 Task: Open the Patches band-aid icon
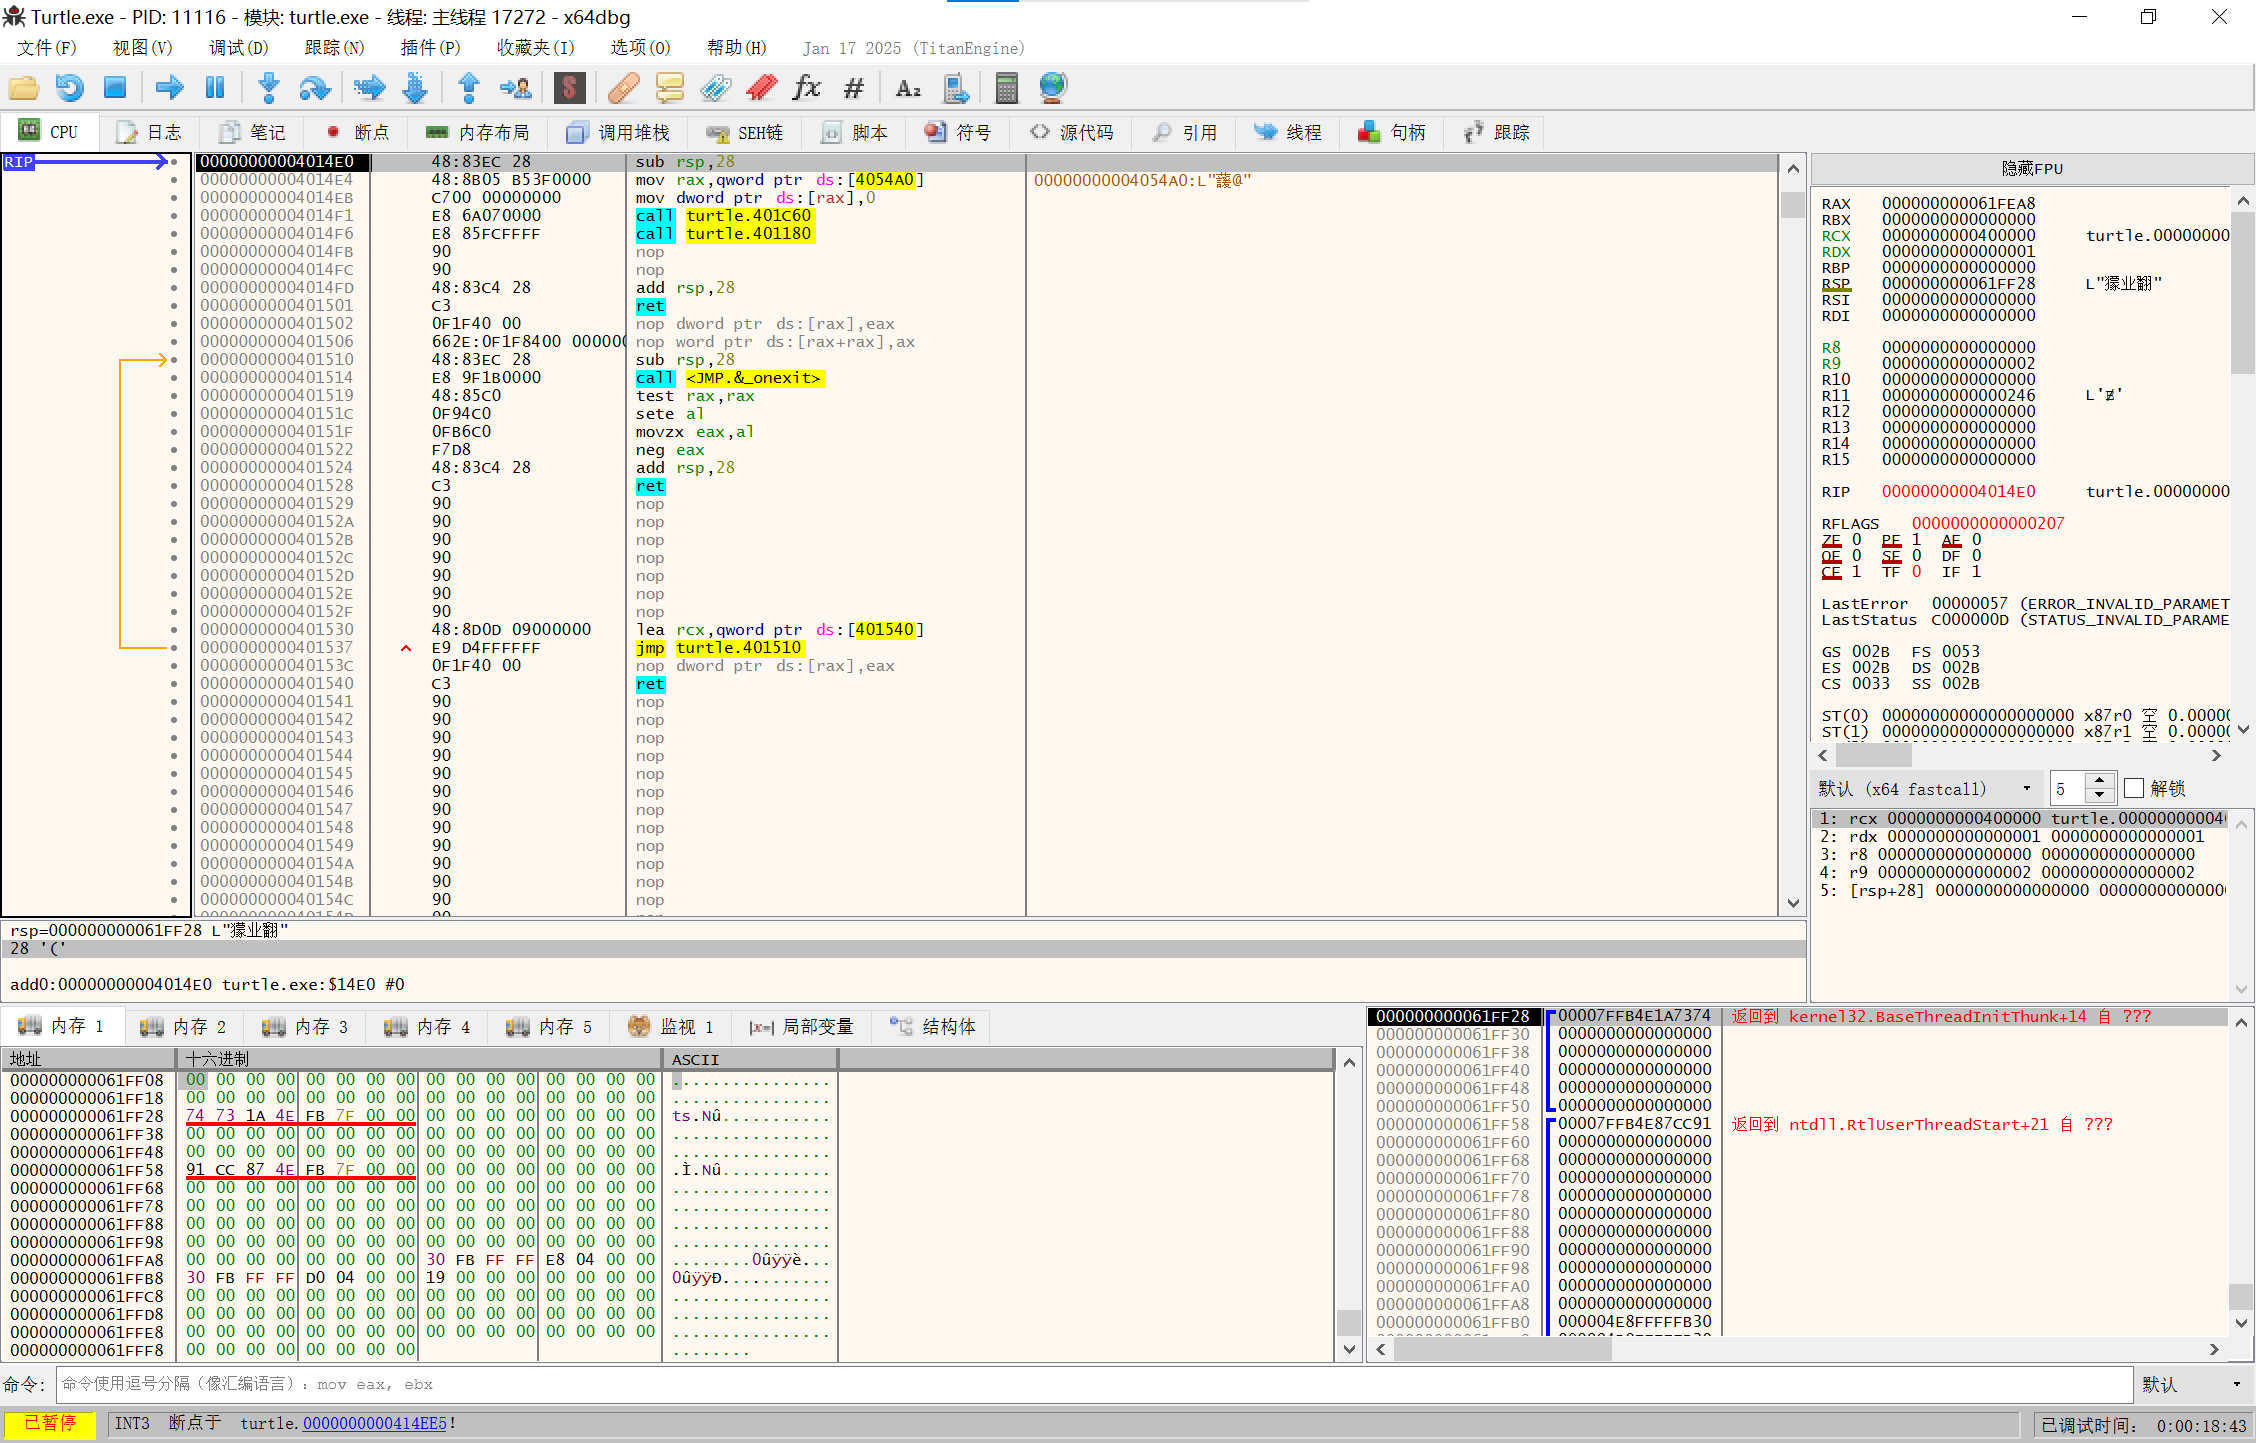(x=623, y=88)
